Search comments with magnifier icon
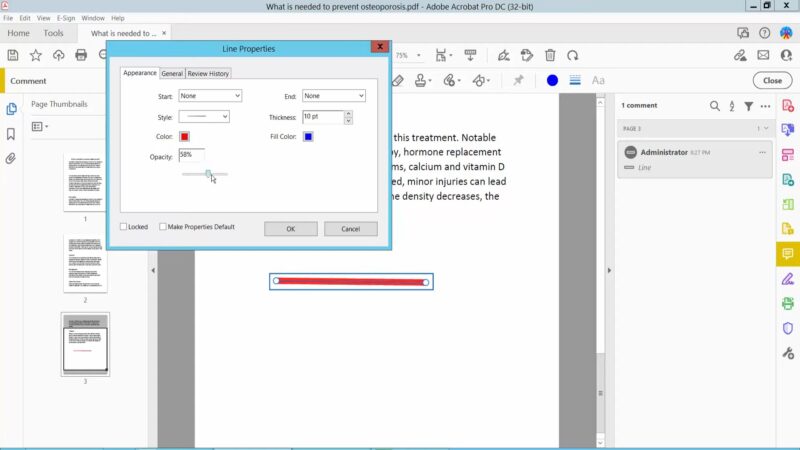 coord(715,106)
